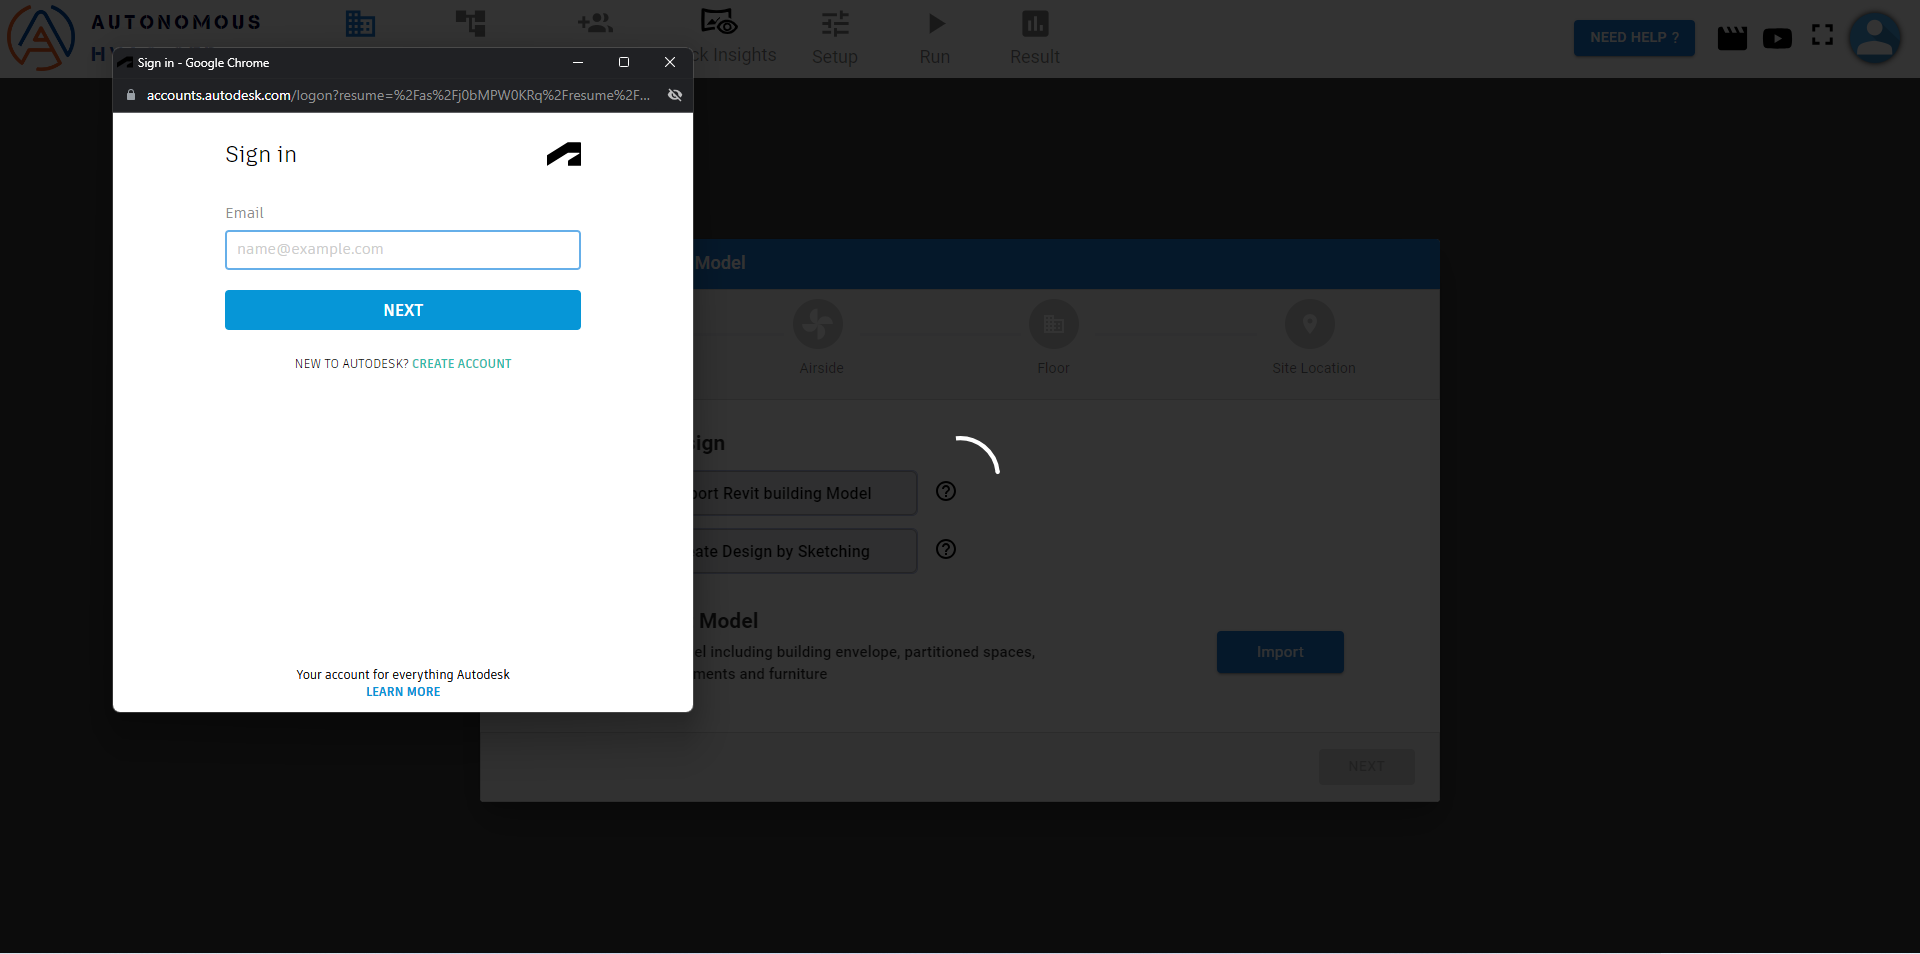The width and height of the screenshot is (1920, 954).
Task: Open the YouTube icon in the header
Action: 1777,38
